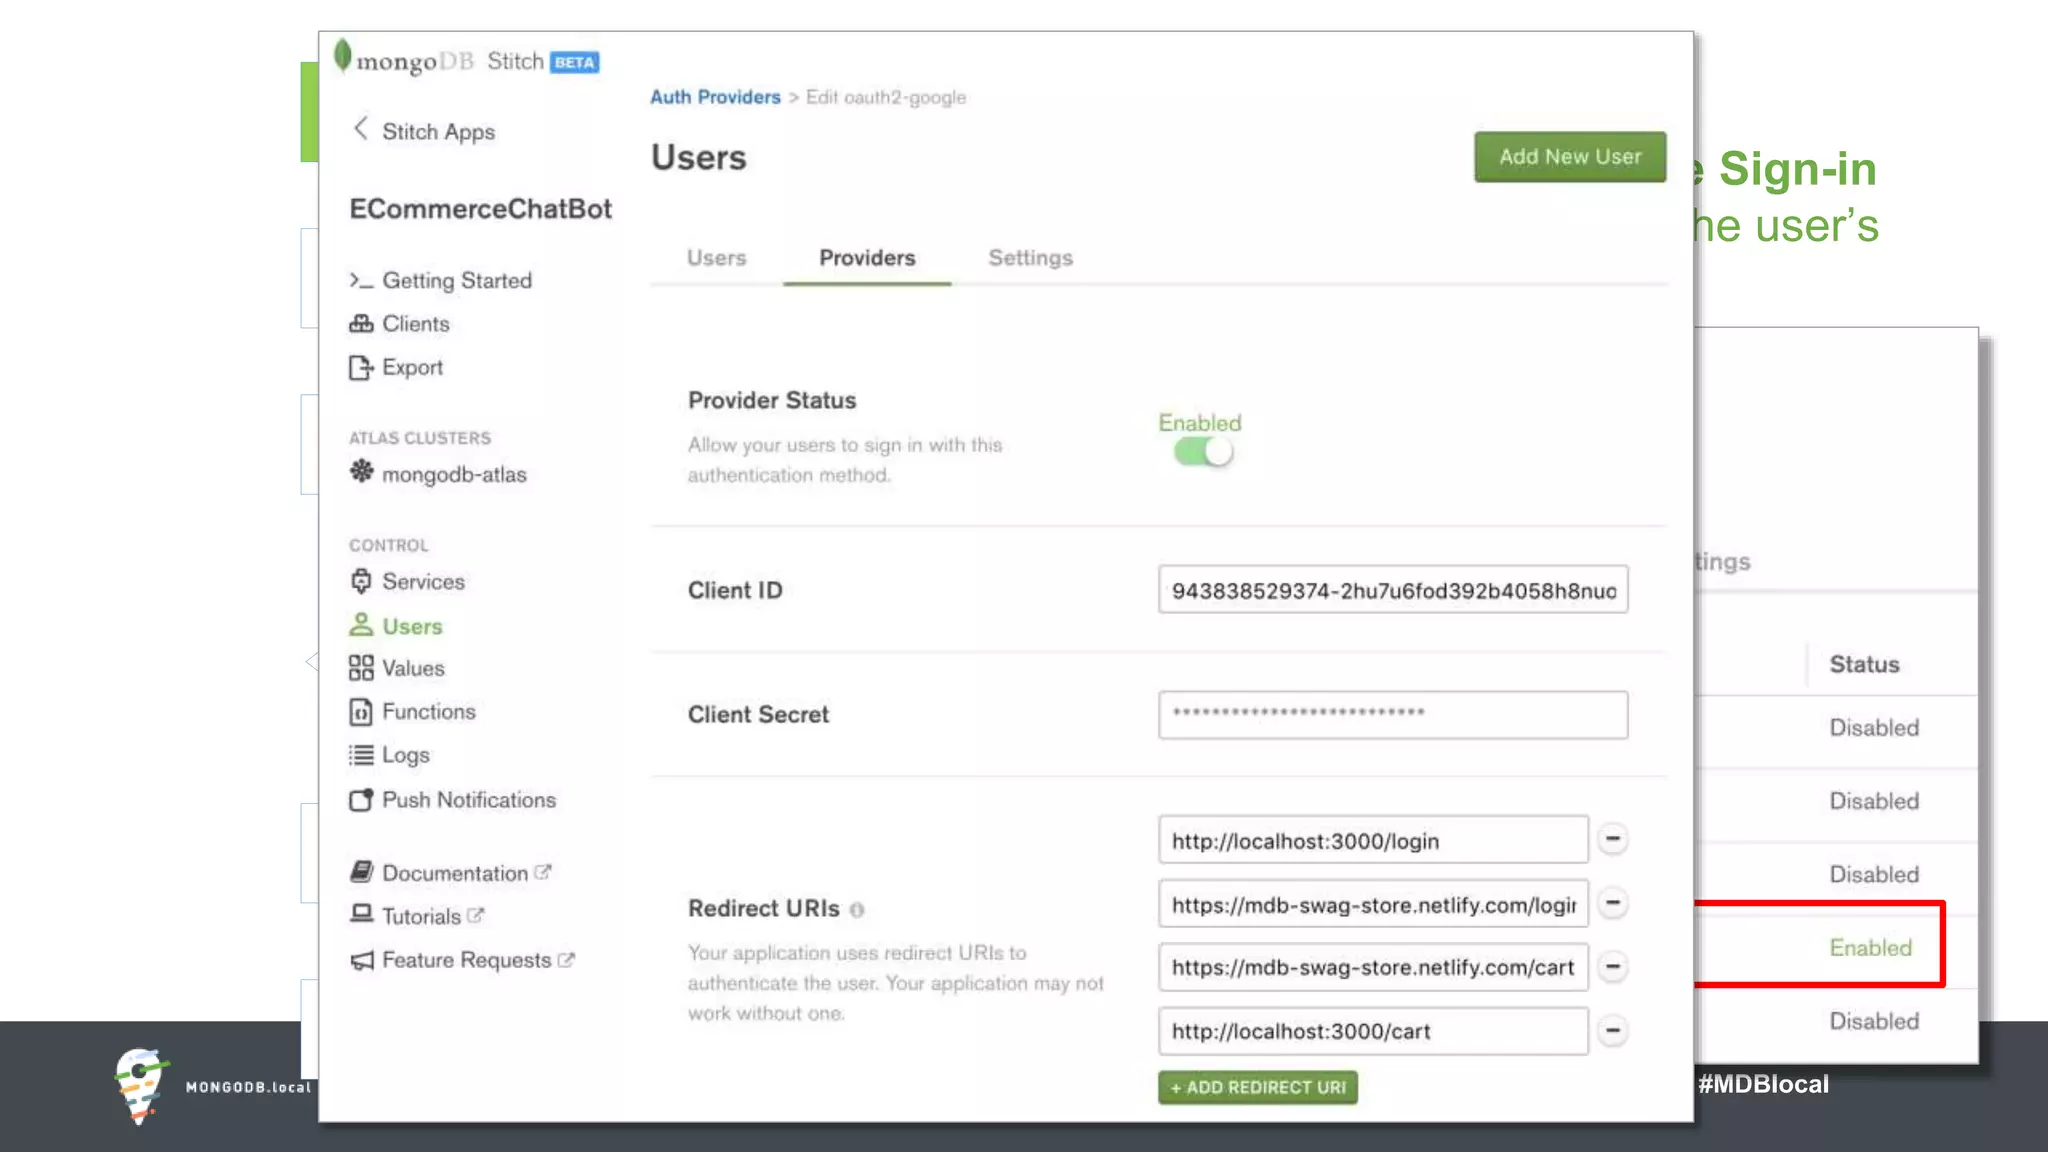Remove localhost:3000/login redirect URI

[x=1613, y=839]
